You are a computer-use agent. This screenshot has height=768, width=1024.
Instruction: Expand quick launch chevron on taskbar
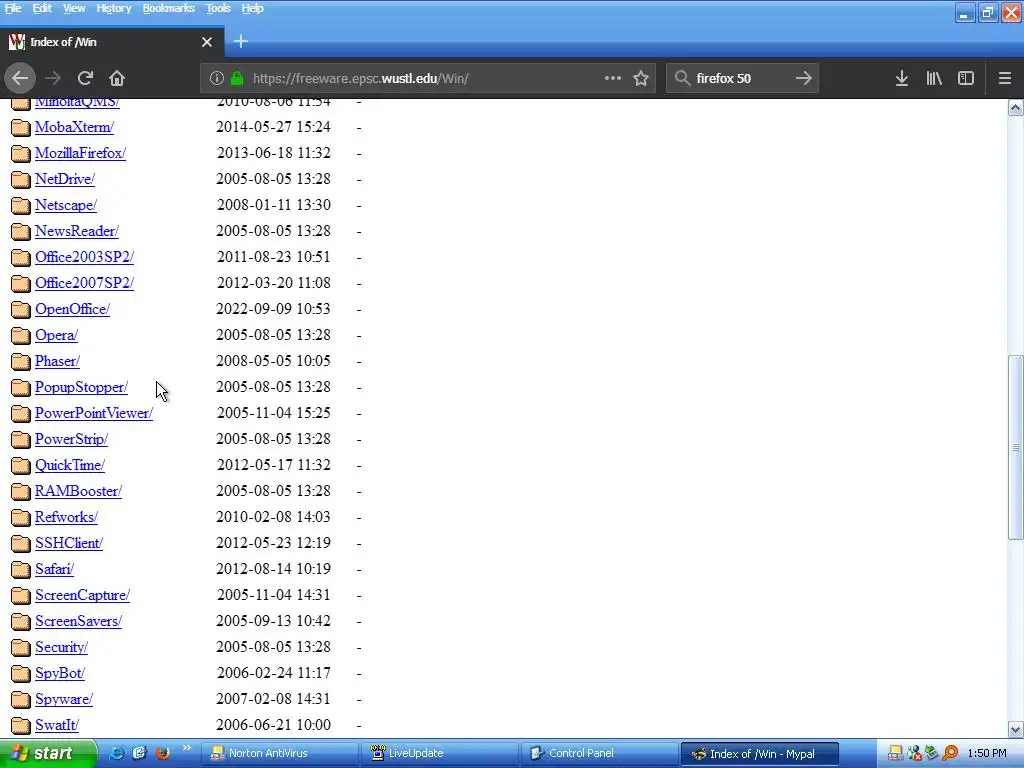[x=186, y=748]
